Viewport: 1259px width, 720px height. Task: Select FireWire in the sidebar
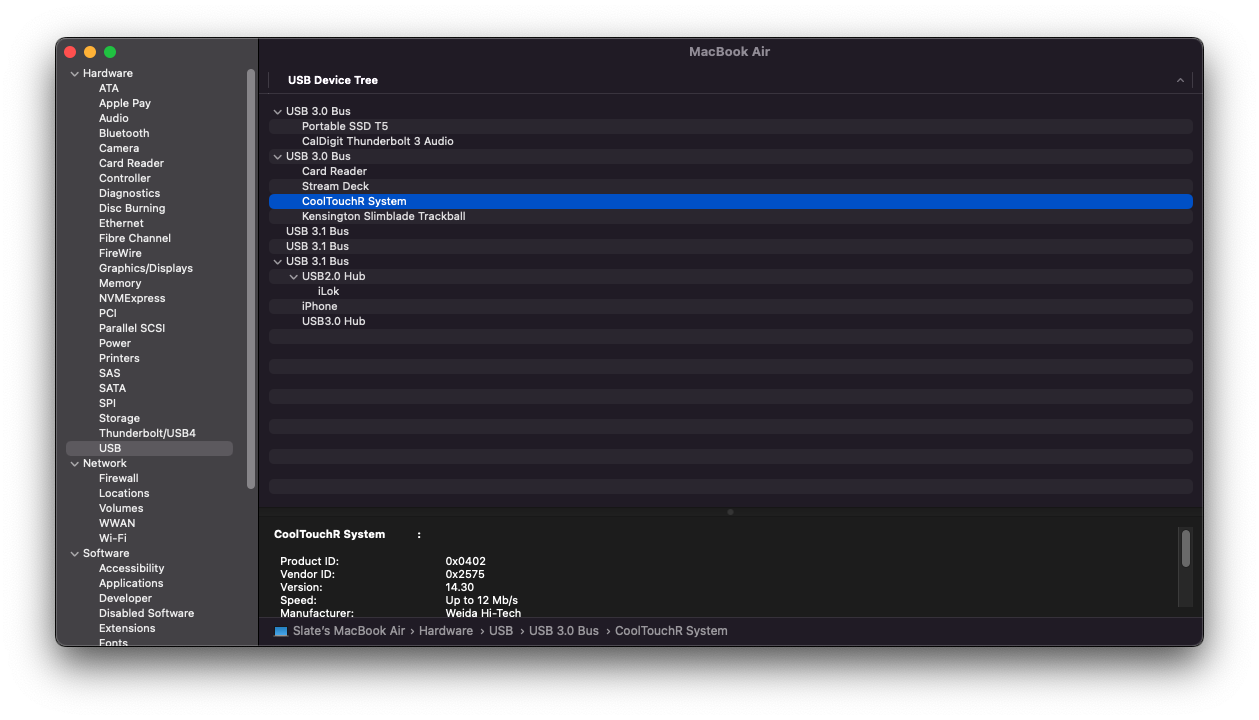click(x=120, y=253)
